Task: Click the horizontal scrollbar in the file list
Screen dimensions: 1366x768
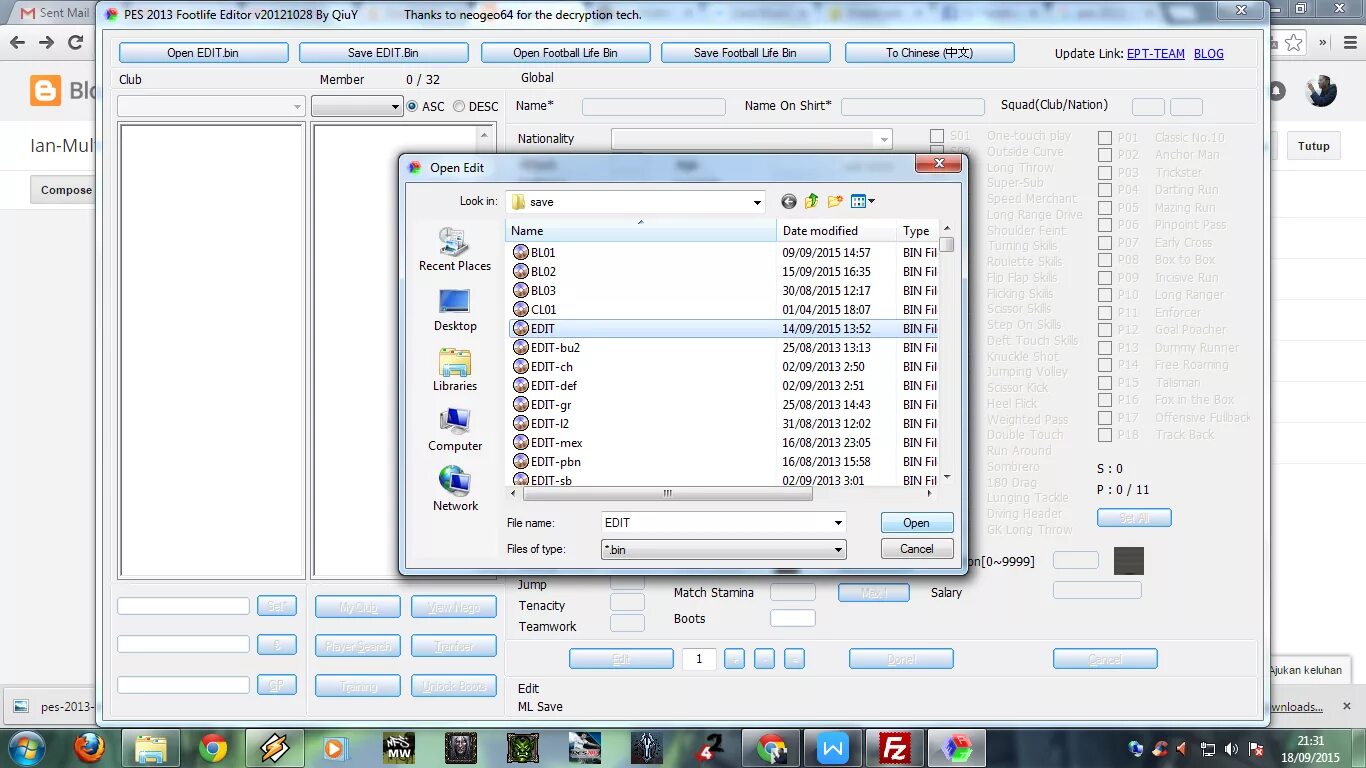Action: click(x=667, y=493)
